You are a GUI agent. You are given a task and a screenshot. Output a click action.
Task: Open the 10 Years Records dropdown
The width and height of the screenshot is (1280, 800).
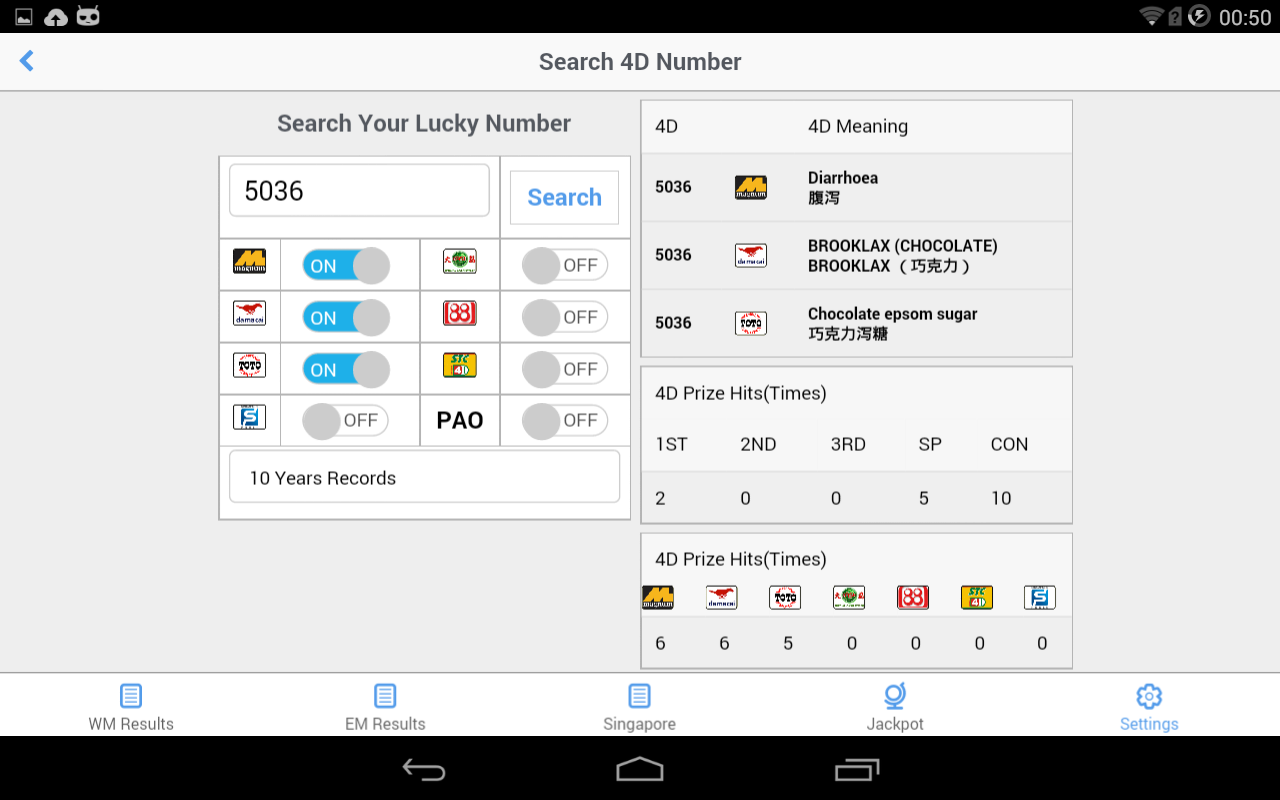[x=424, y=477]
